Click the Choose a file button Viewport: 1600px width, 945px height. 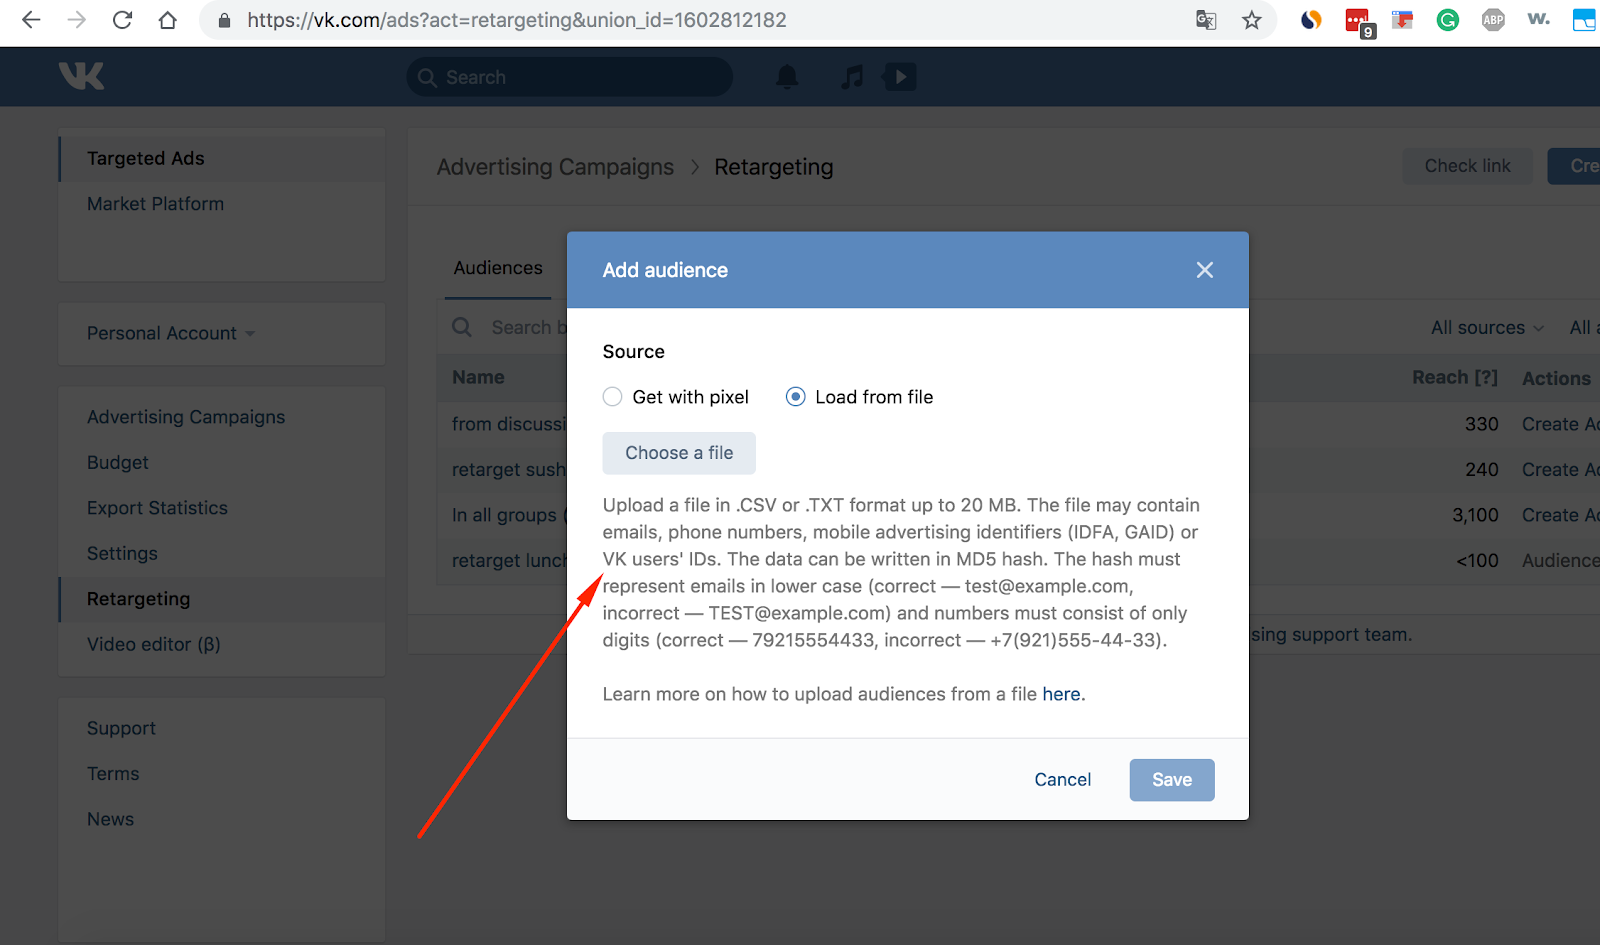point(679,453)
